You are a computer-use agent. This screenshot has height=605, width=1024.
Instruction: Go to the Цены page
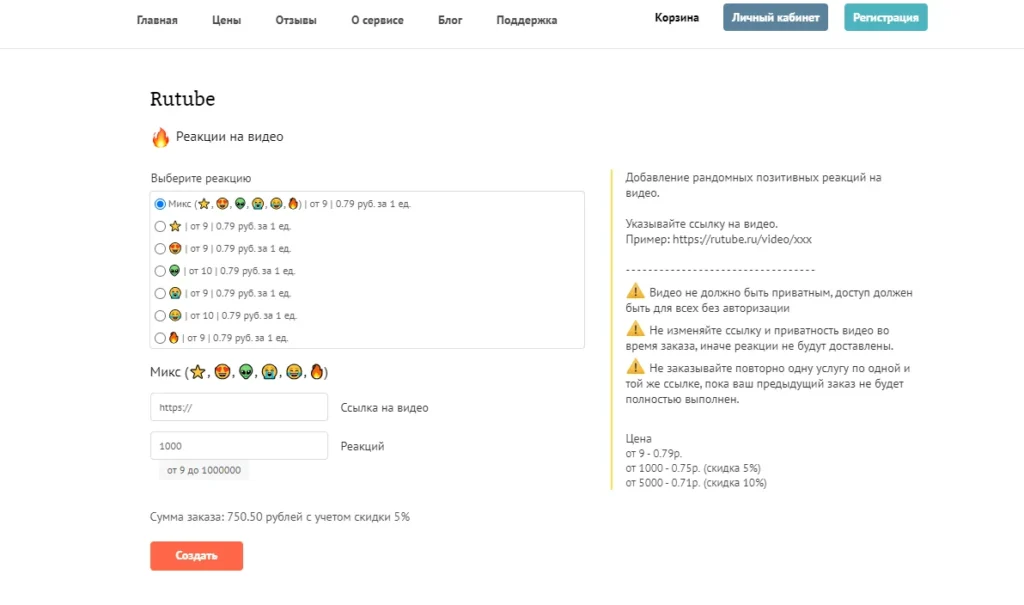click(226, 20)
